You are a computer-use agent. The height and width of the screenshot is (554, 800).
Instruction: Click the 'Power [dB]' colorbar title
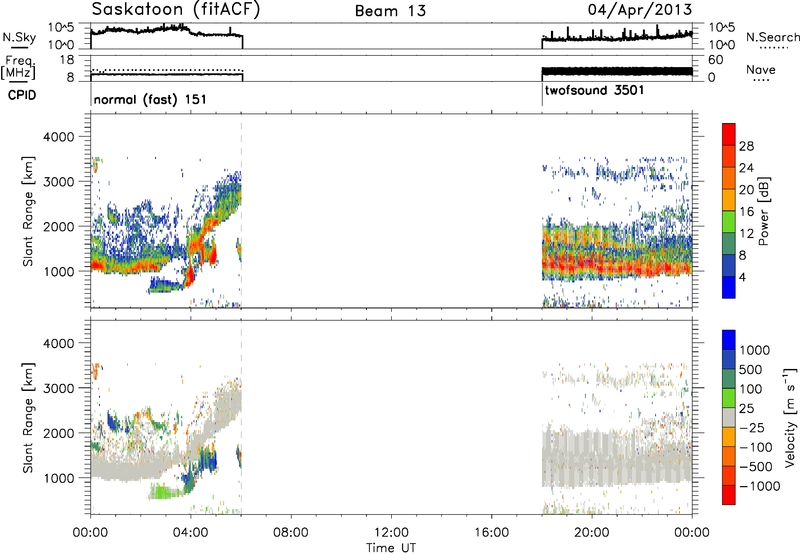[763, 211]
